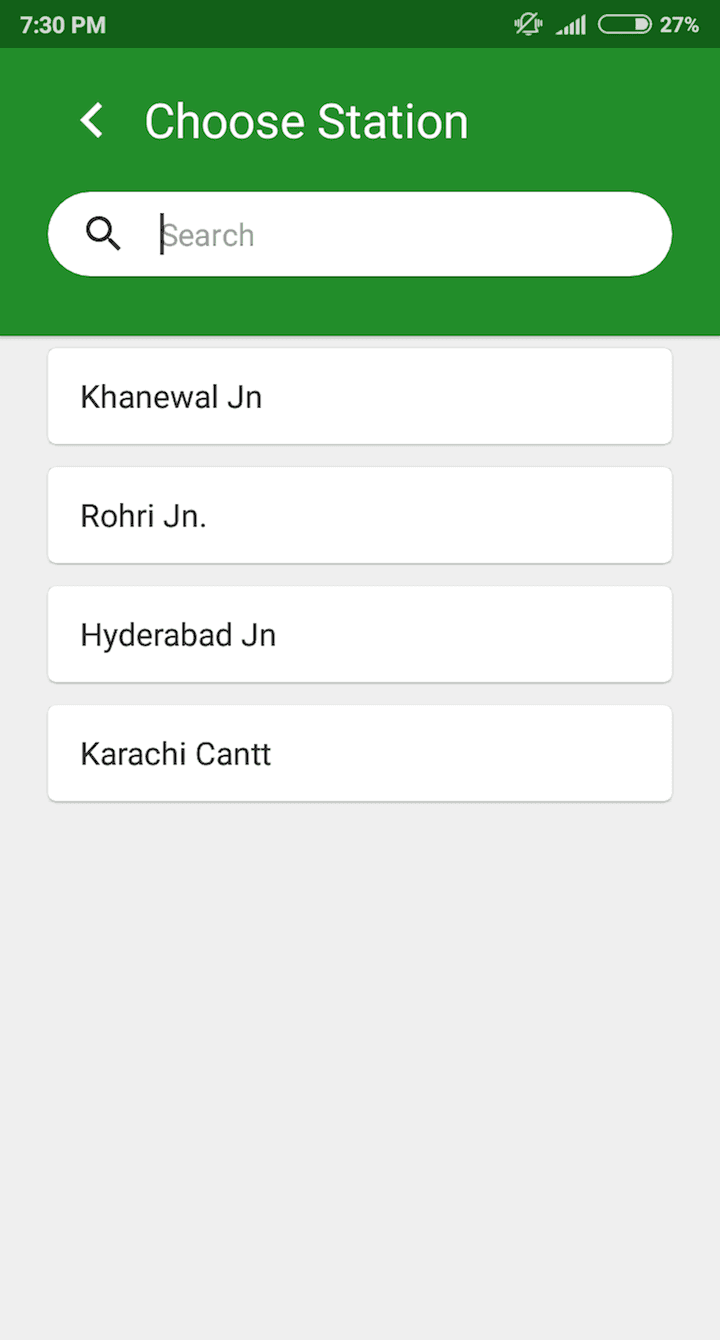Tap the 27% battery percentage

[x=679, y=24]
